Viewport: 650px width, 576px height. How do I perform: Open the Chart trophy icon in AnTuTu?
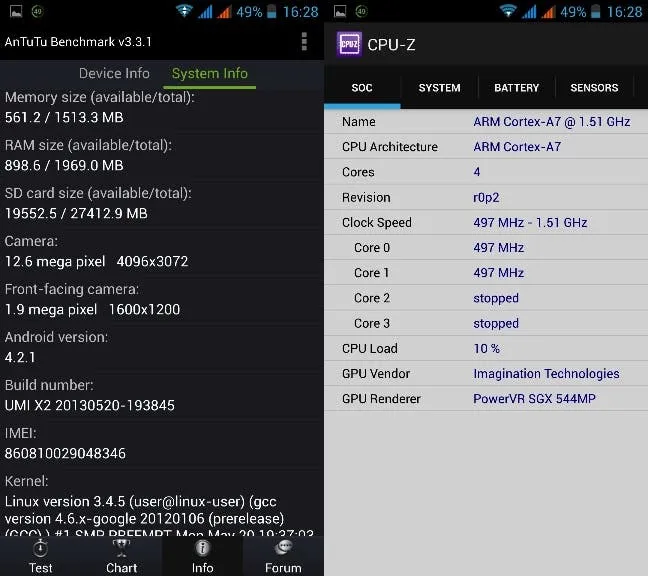point(121,548)
